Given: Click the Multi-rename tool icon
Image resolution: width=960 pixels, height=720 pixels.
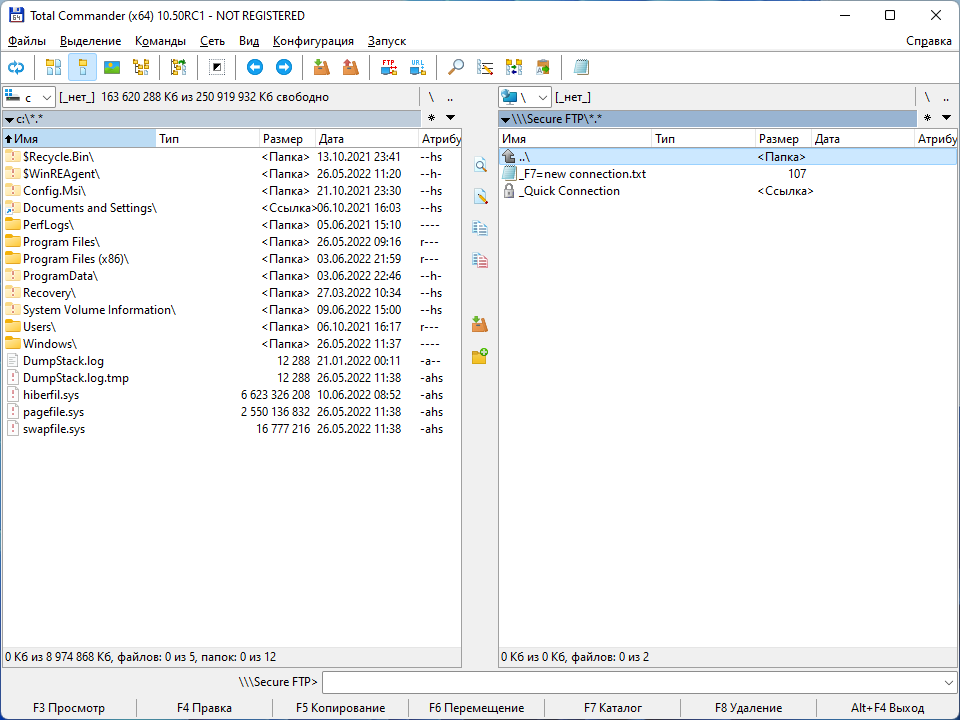Looking at the screenshot, I should tap(485, 67).
